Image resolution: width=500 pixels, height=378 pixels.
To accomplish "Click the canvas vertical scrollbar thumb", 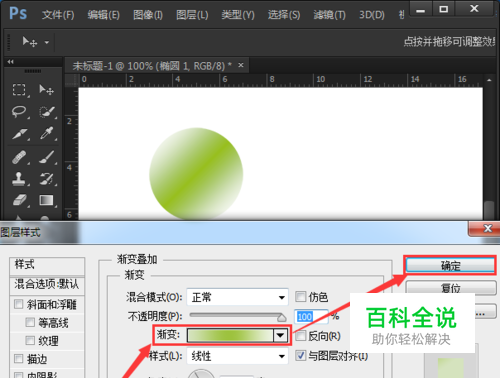I will pyautogui.click(x=489, y=210).
